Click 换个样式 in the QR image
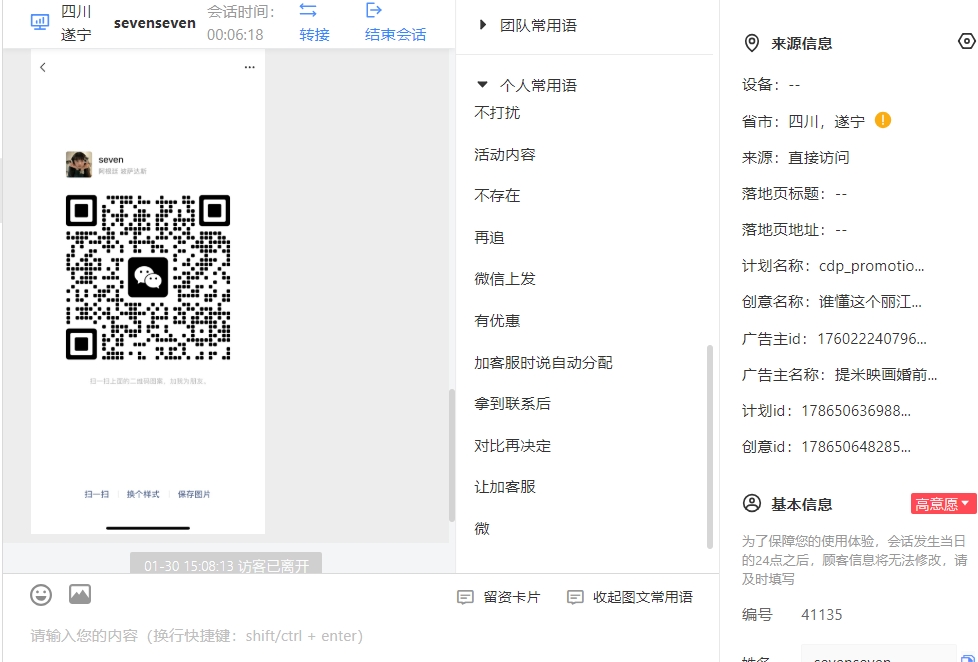Image resolution: width=978 pixels, height=662 pixels. 143,494
